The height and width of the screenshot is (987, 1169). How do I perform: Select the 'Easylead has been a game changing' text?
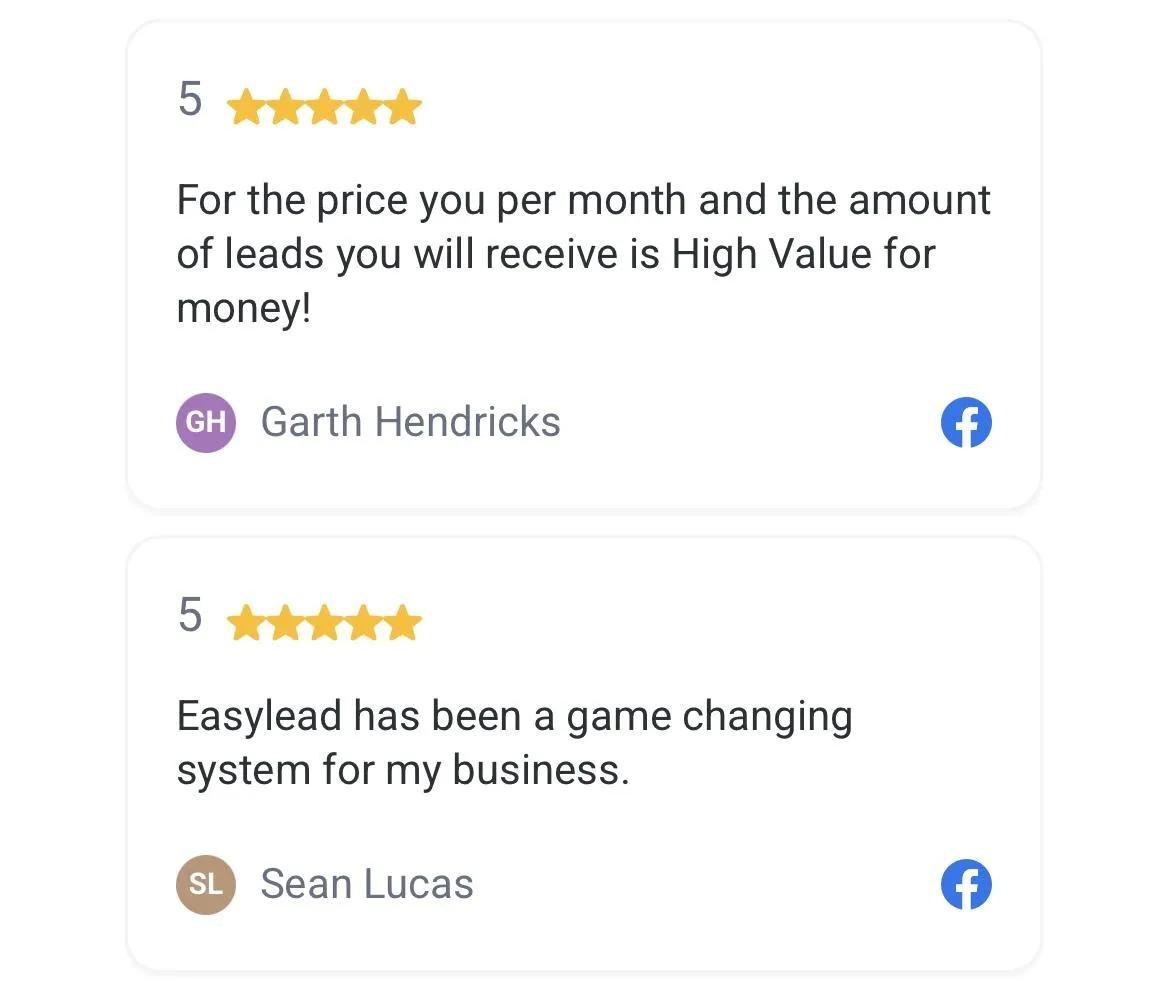pyautogui.click(x=514, y=716)
